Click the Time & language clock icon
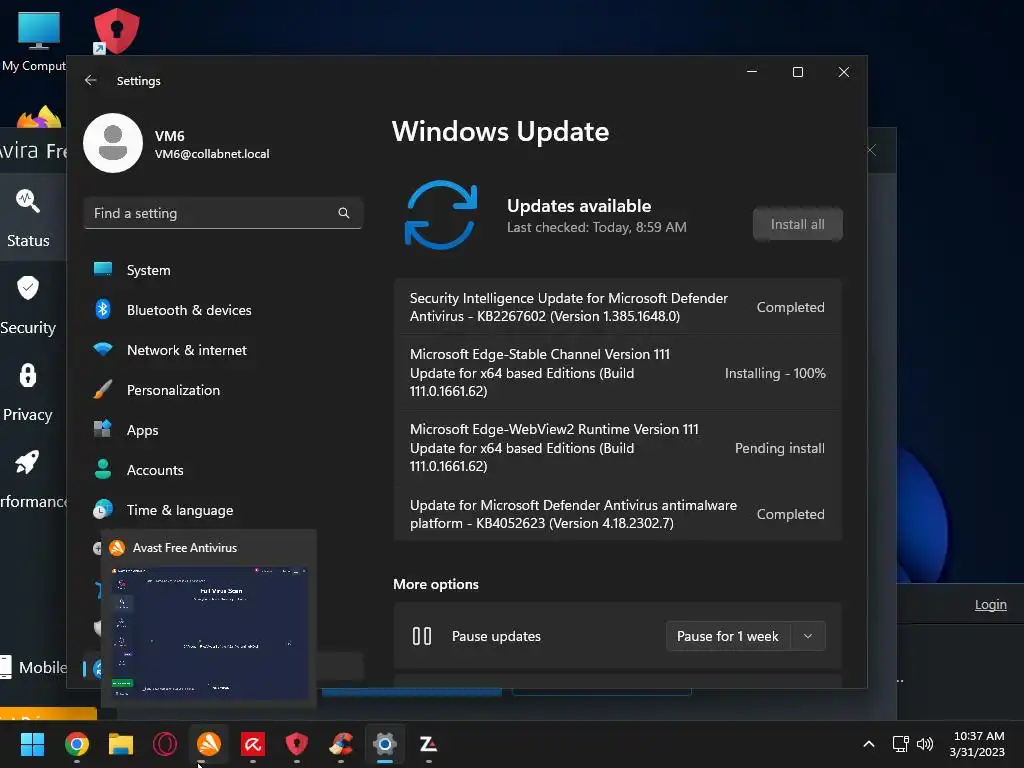This screenshot has width=1024, height=768. 103,509
